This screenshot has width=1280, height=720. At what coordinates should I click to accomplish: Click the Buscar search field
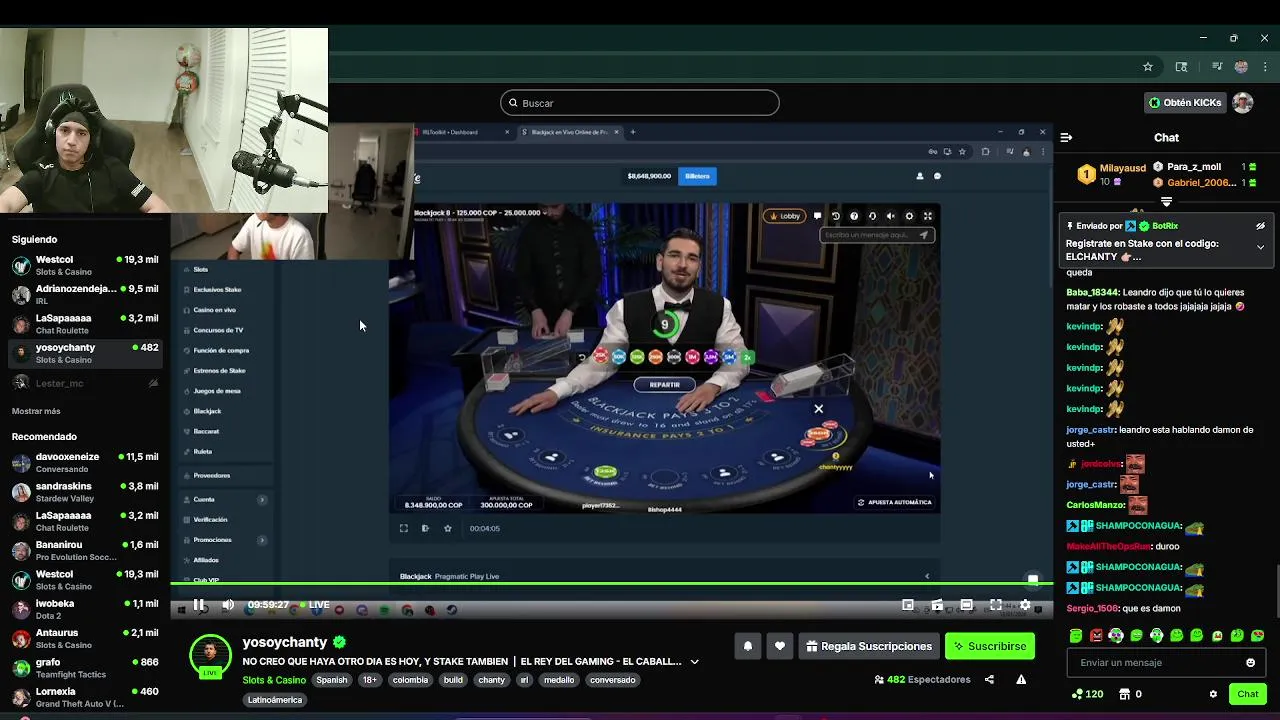pos(640,103)
